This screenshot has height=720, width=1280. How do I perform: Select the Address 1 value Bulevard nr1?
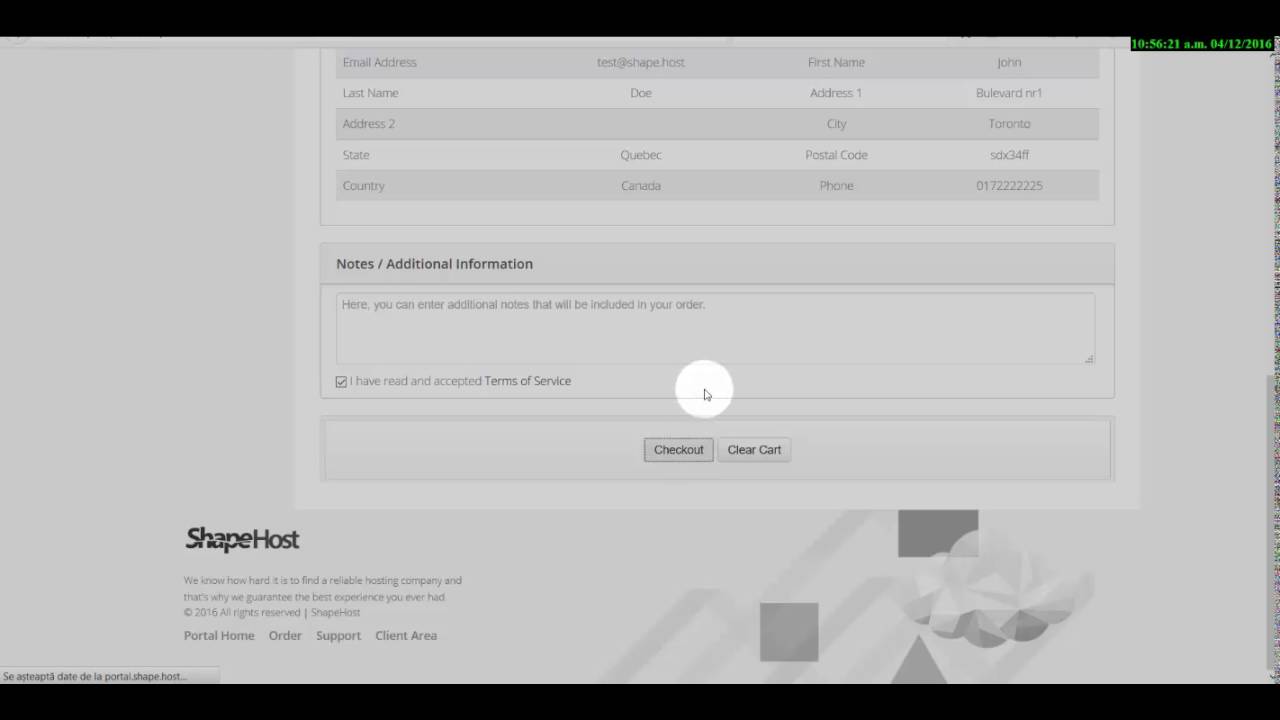[x=1009, y=93]
